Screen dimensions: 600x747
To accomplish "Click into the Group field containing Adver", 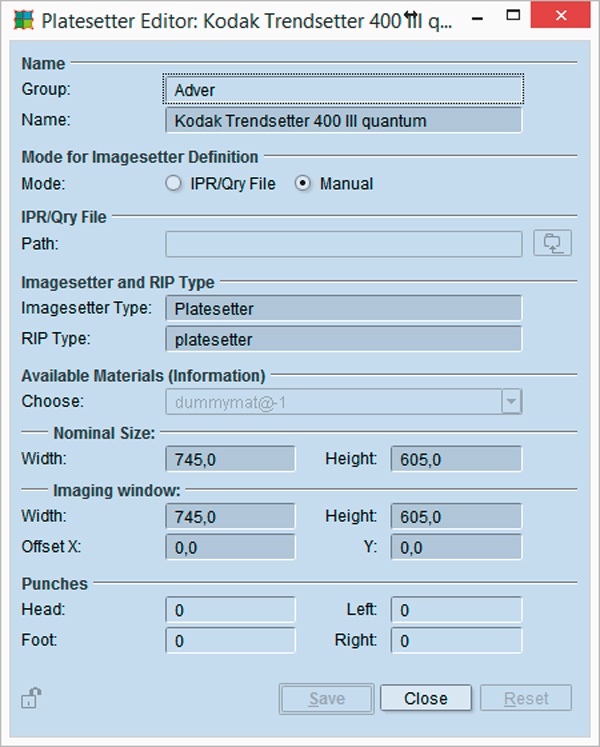I will coord(343,89).
